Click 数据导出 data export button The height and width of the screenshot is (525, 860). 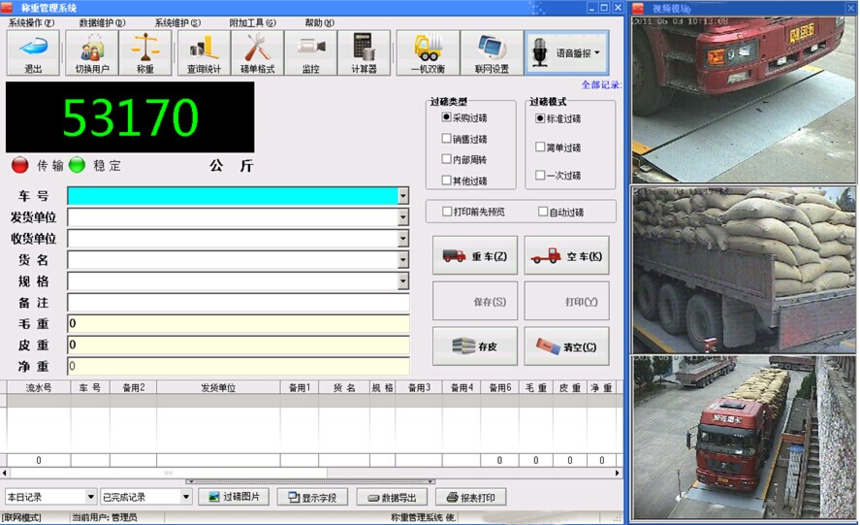pos(392,497)
